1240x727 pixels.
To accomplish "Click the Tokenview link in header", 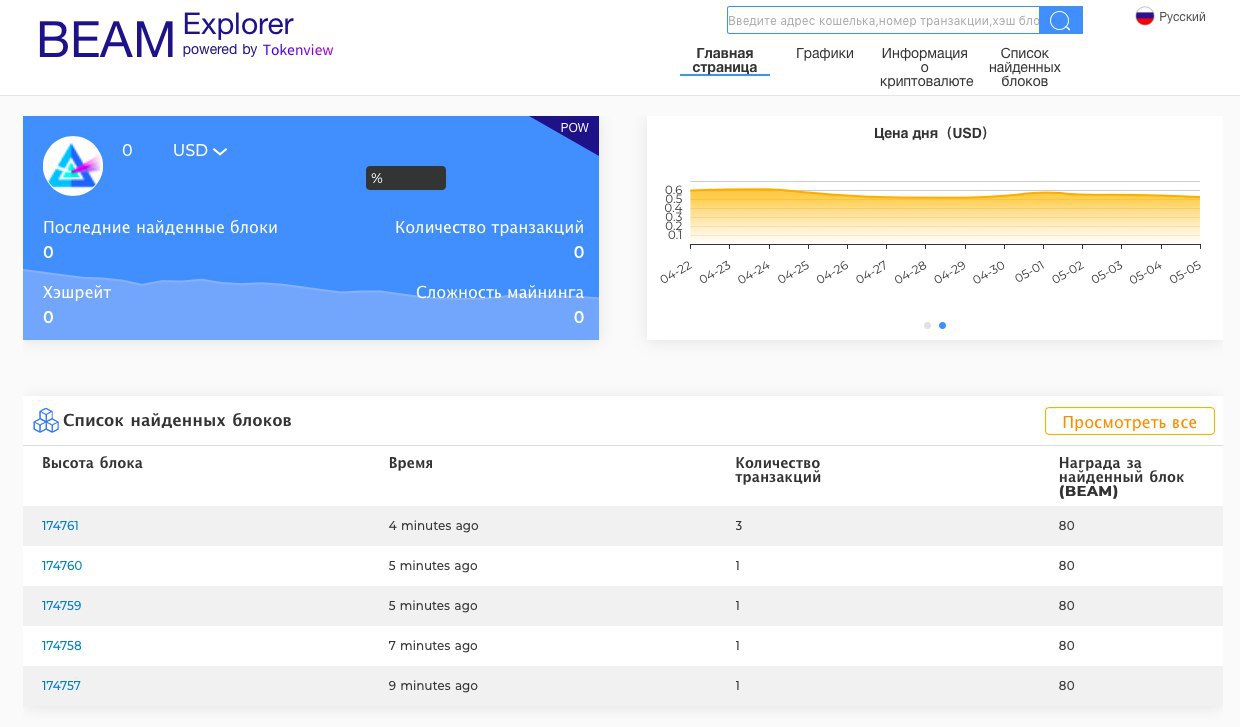I will [298, 50].
